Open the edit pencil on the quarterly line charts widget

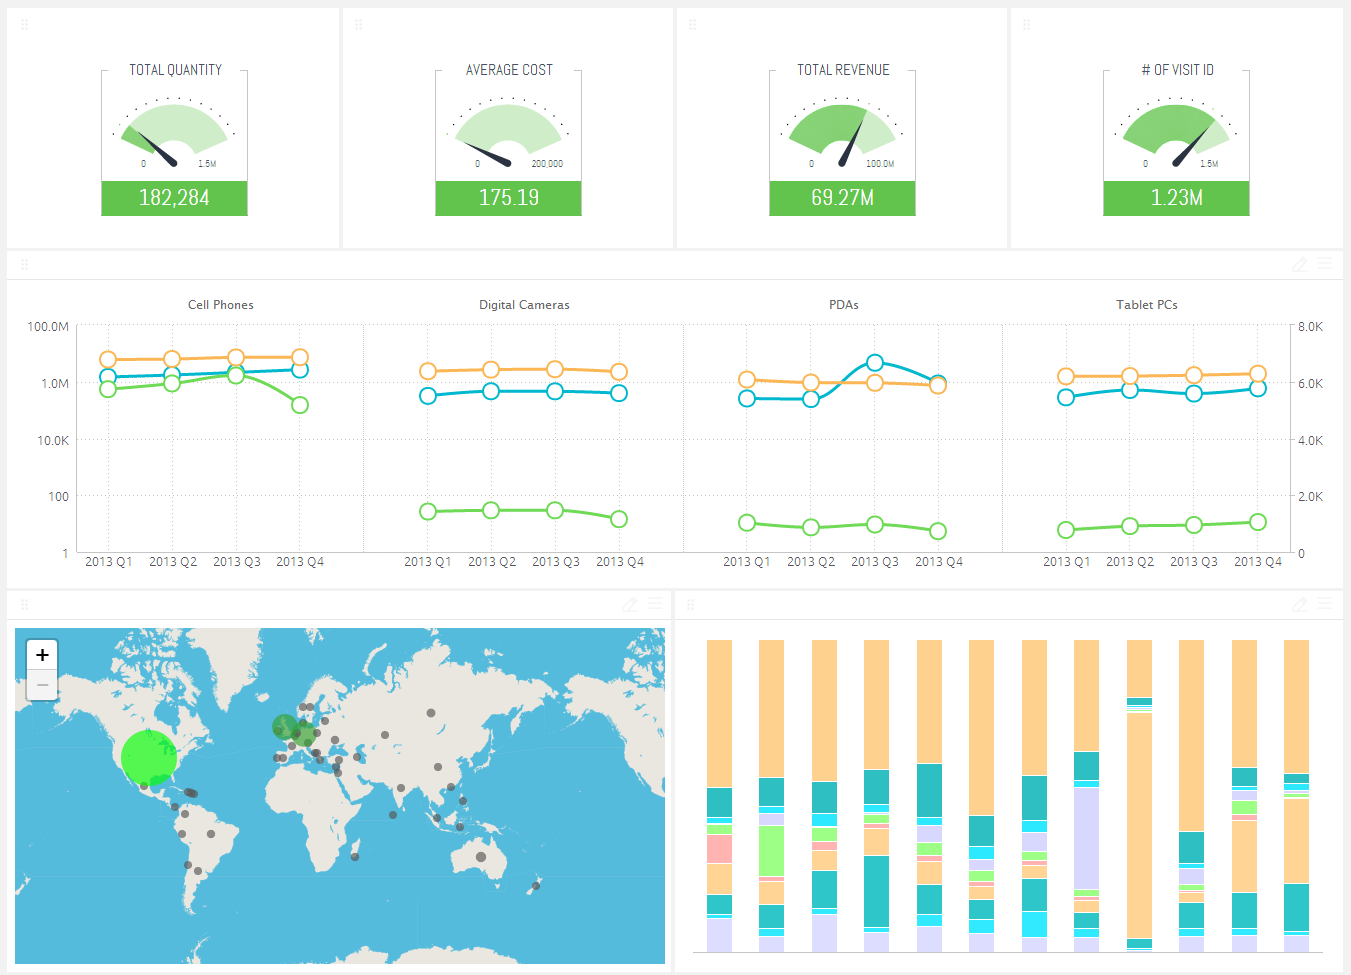pyautogui.click(x=1299, y=265)
